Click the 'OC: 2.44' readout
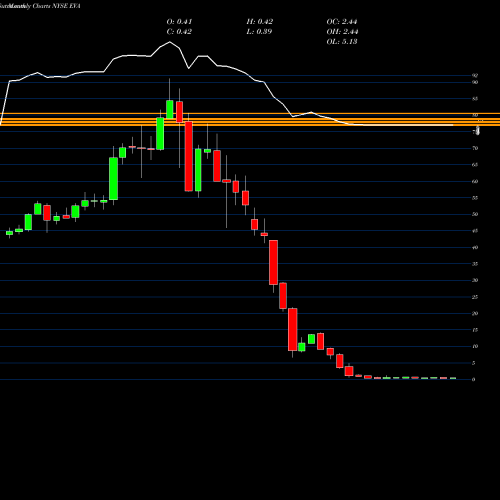This screenshot has width=500, height=500. [x=342, y=22]
